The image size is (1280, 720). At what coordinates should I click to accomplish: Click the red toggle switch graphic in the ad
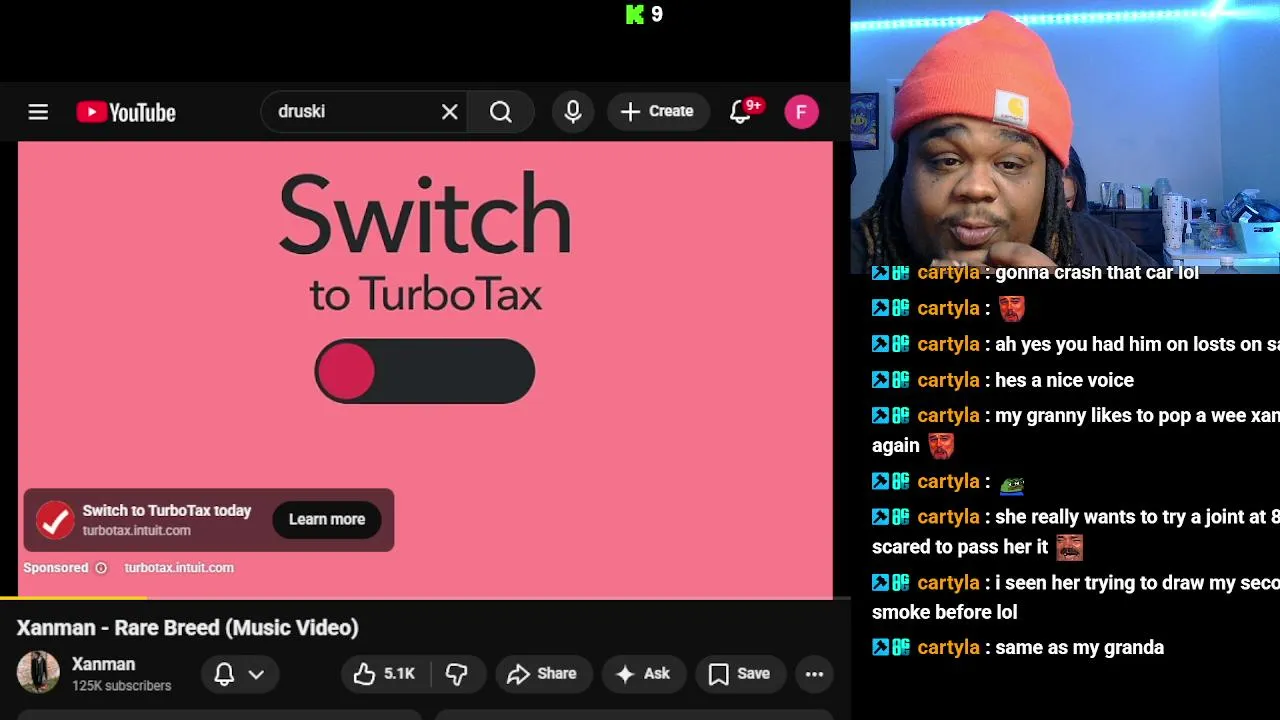point(425,371)
